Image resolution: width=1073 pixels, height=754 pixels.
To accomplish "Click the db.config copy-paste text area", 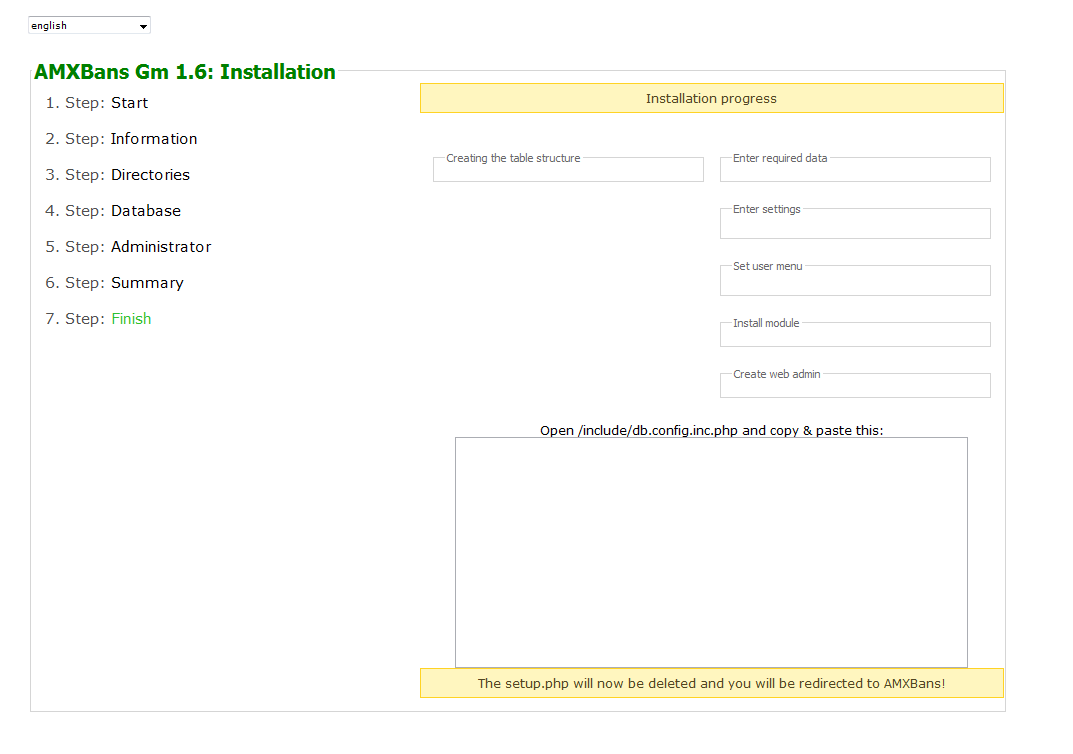I will coord(711,552).
